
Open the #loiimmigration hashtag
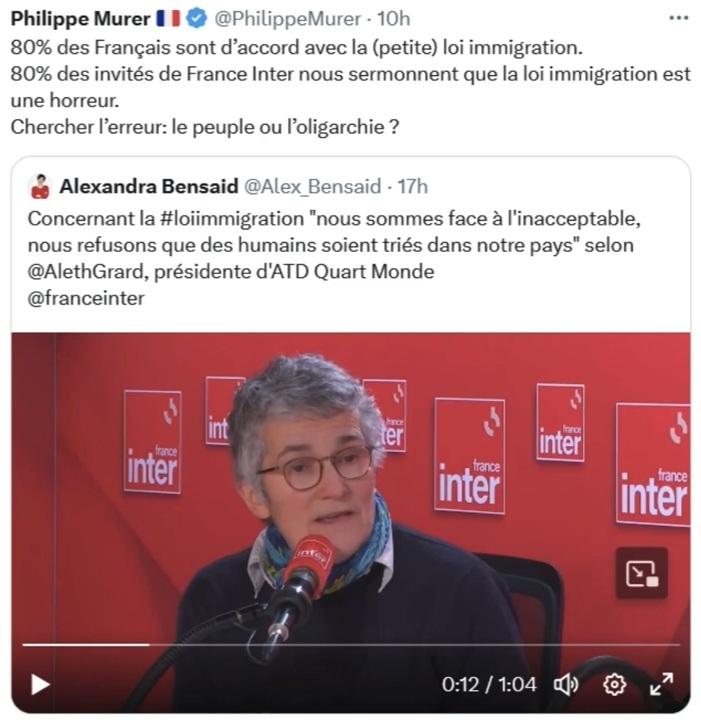232,219
